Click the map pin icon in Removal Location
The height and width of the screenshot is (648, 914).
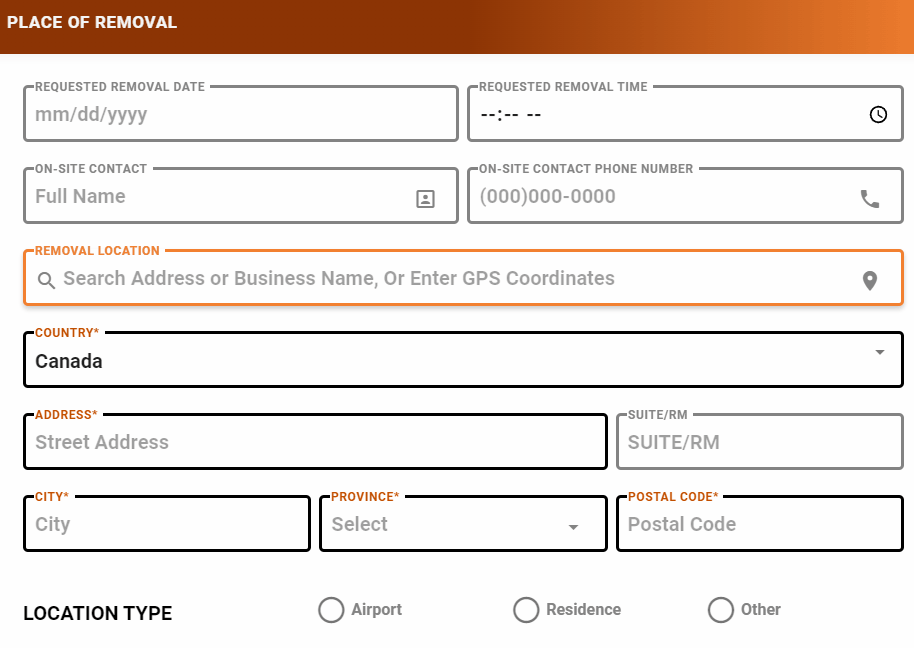tap(870, 281)
